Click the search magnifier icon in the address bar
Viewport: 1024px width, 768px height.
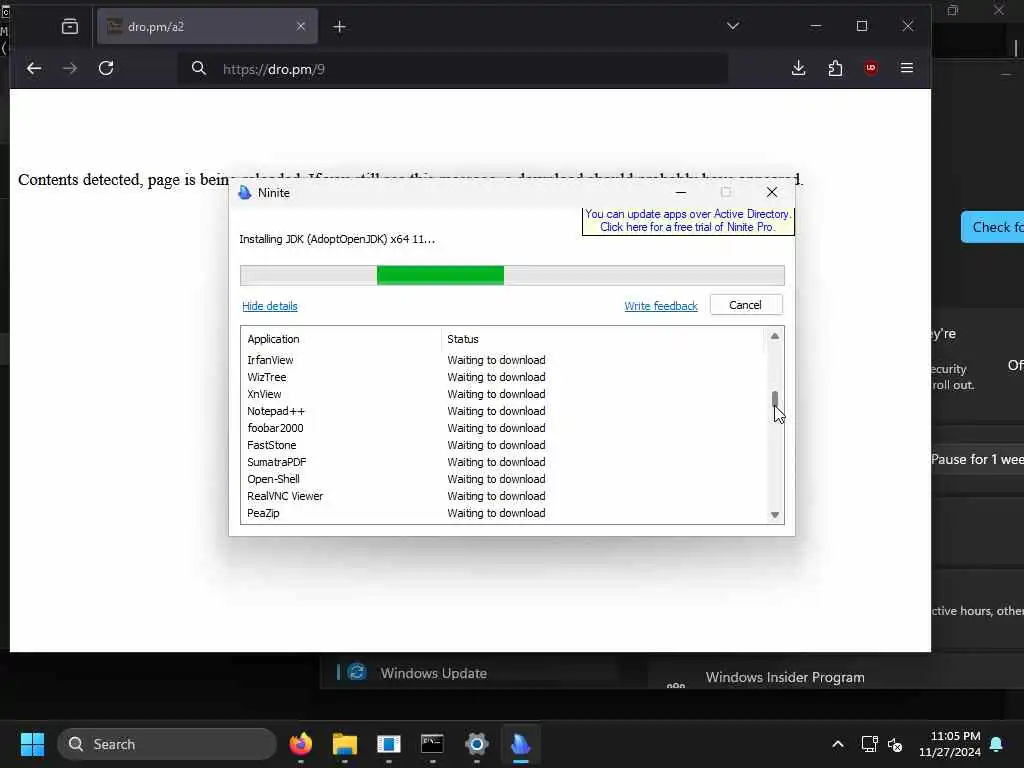click(199, 68)
